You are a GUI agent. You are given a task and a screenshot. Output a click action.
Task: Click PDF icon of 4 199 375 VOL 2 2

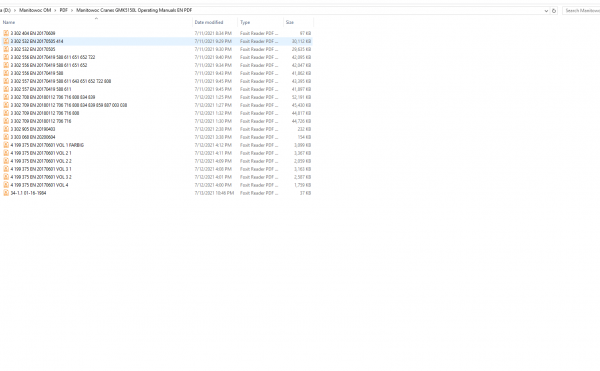[x=6, y=161]
